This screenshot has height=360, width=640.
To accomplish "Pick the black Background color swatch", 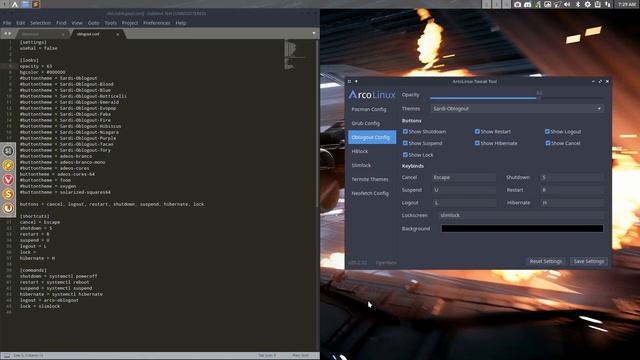I will [522, 229].
